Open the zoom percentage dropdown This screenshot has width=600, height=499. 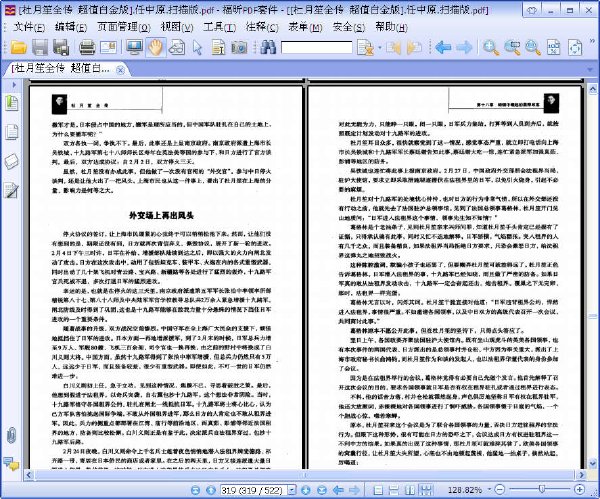click(x=489, y=490)
